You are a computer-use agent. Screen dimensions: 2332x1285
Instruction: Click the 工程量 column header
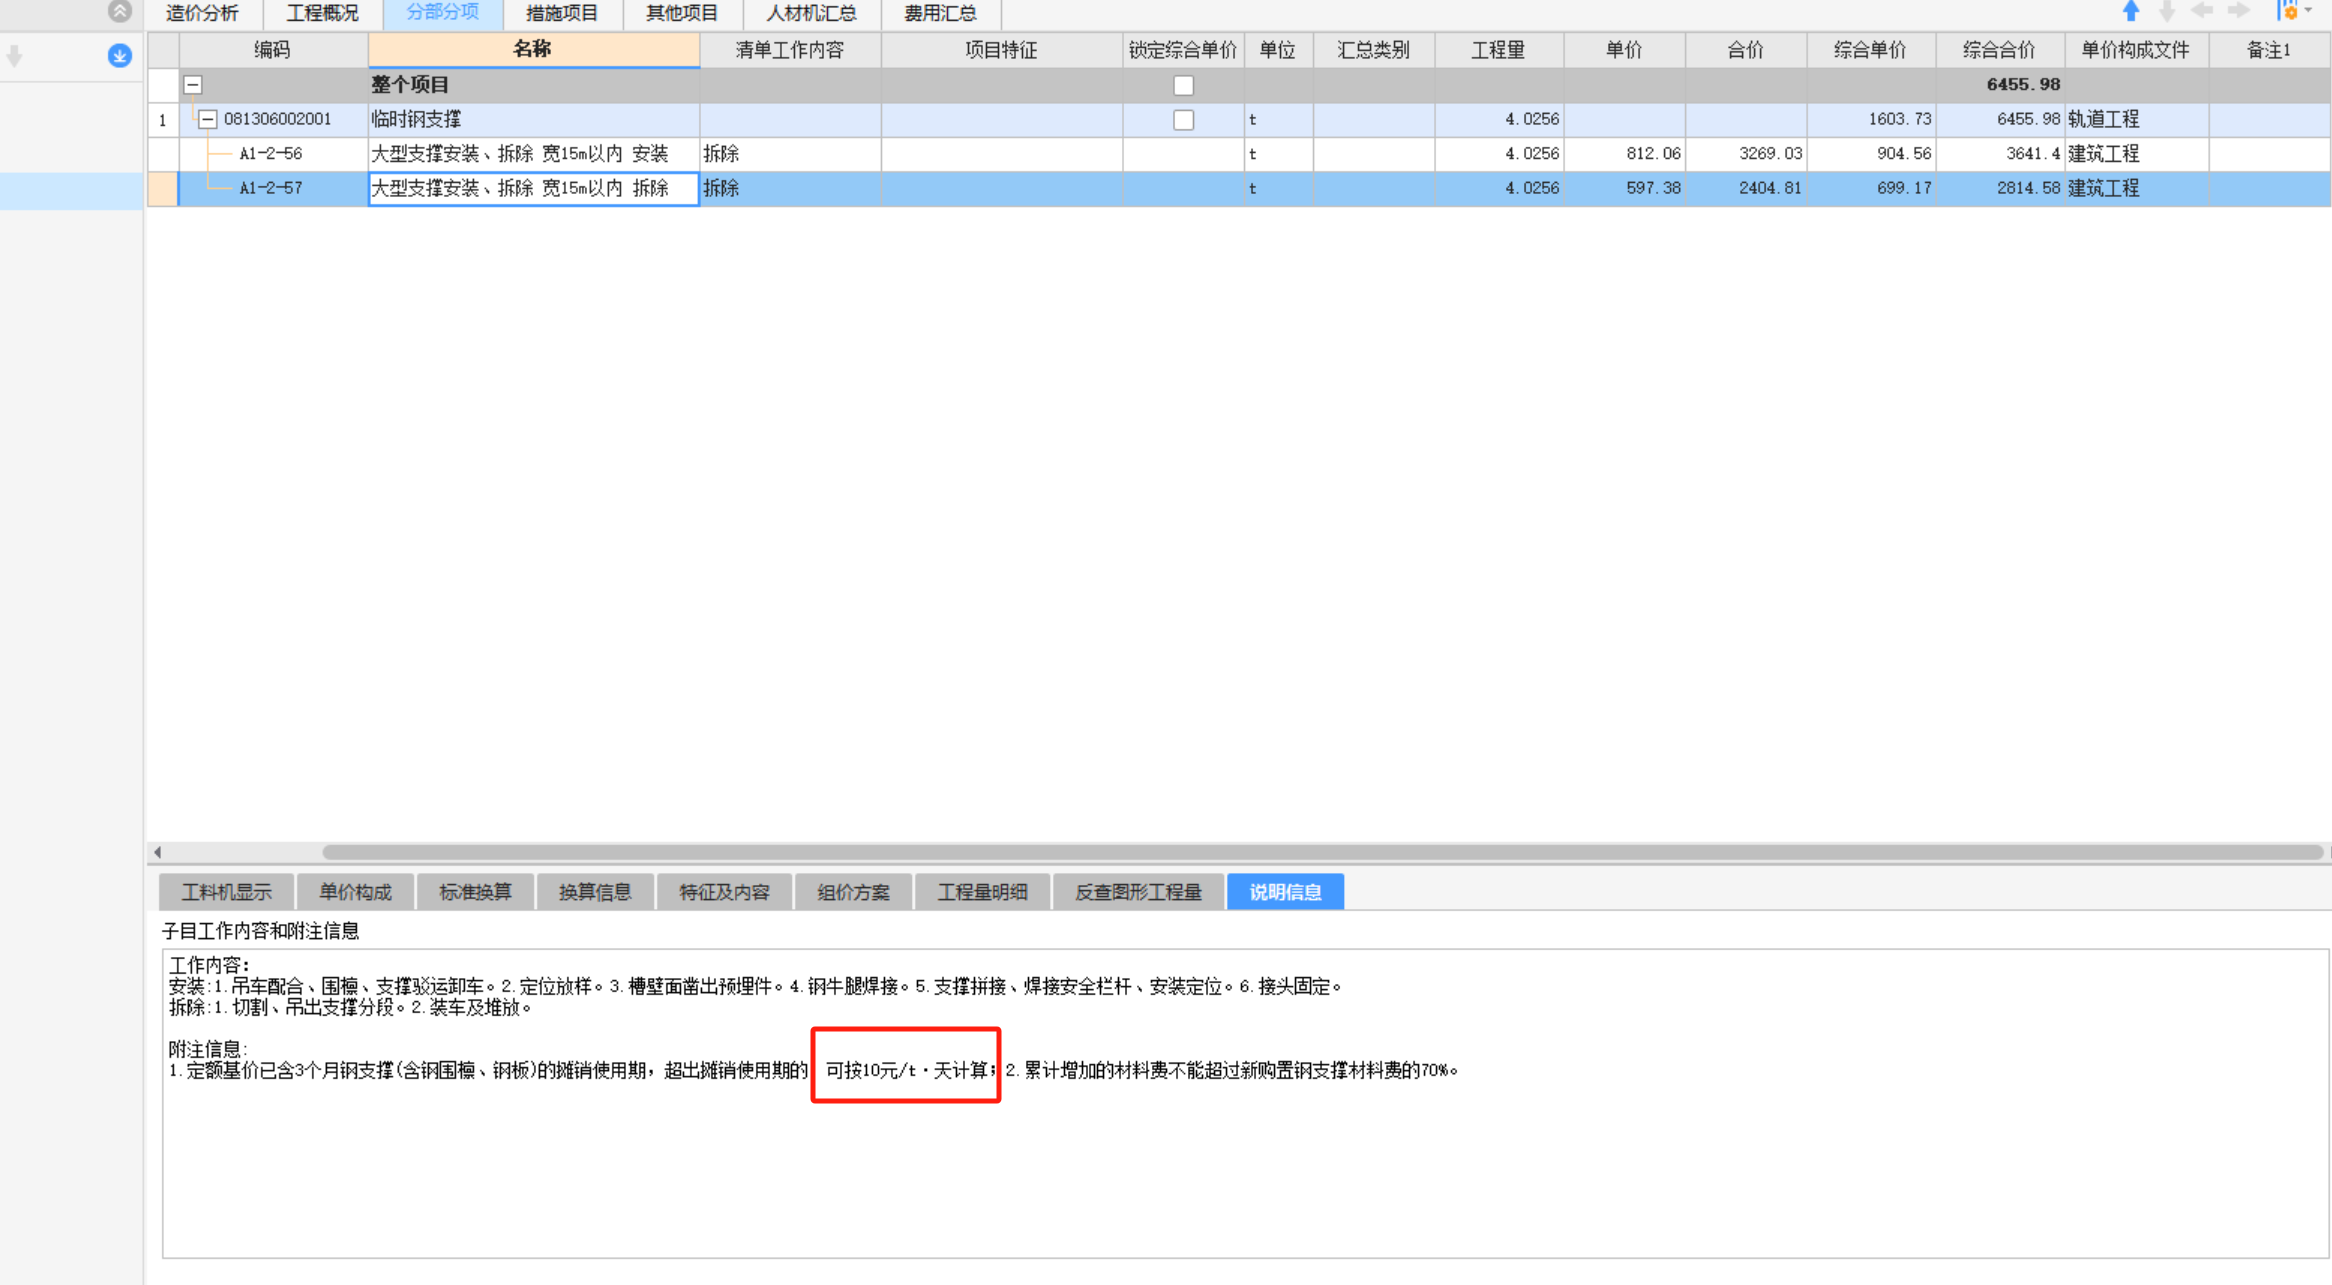[1498, 50]
